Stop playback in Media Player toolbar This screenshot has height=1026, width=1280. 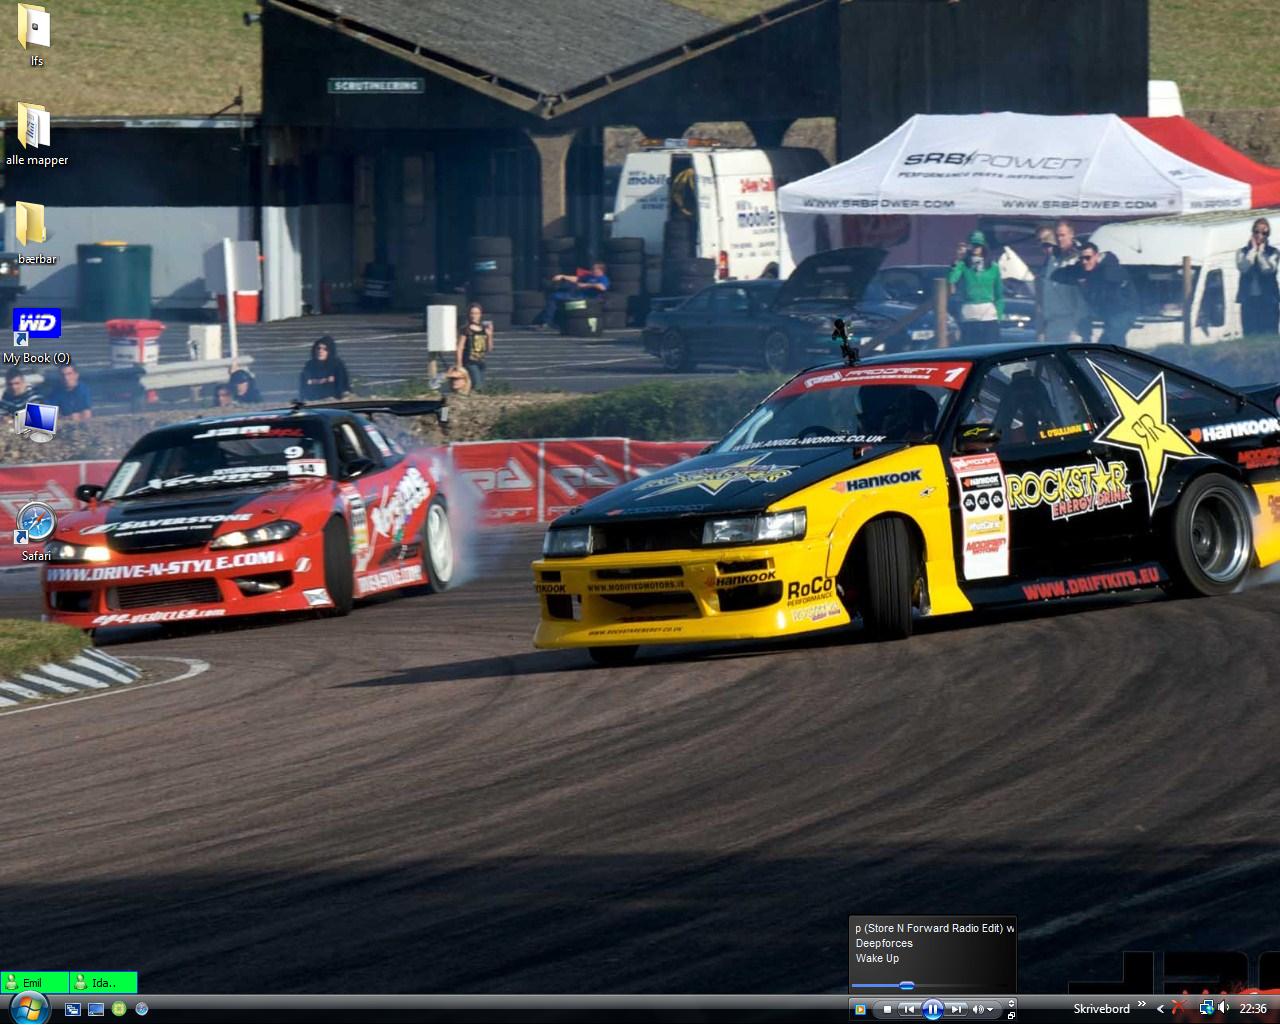tap(887, 1010)
